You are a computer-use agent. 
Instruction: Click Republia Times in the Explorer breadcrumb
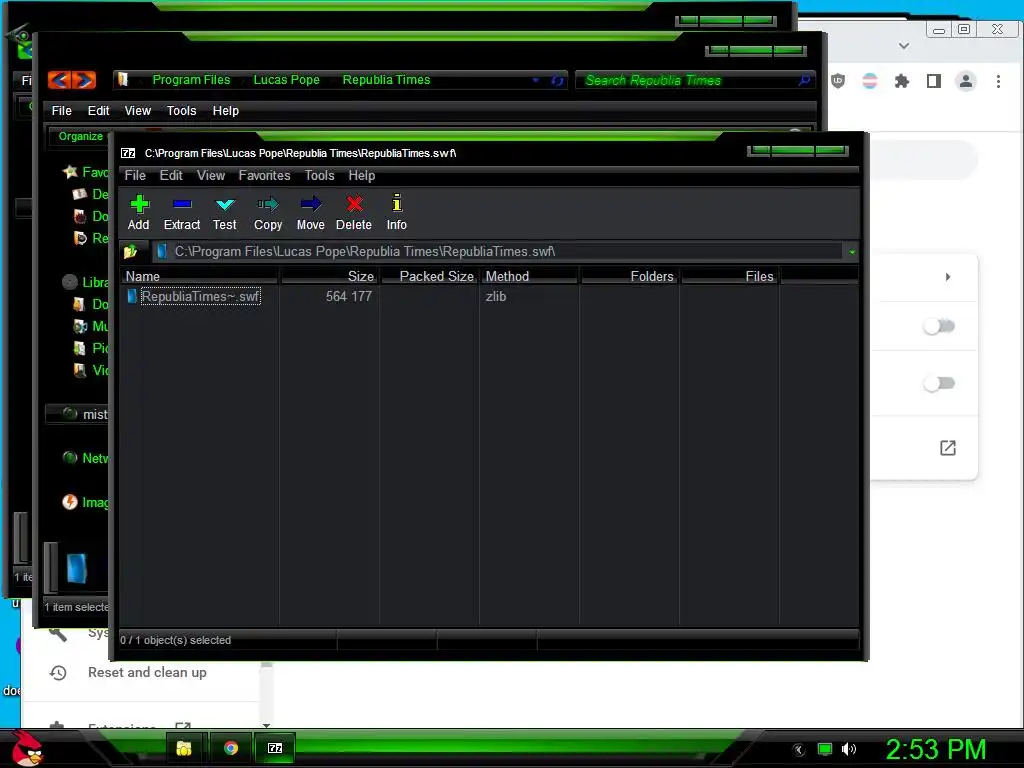[386, 80]
